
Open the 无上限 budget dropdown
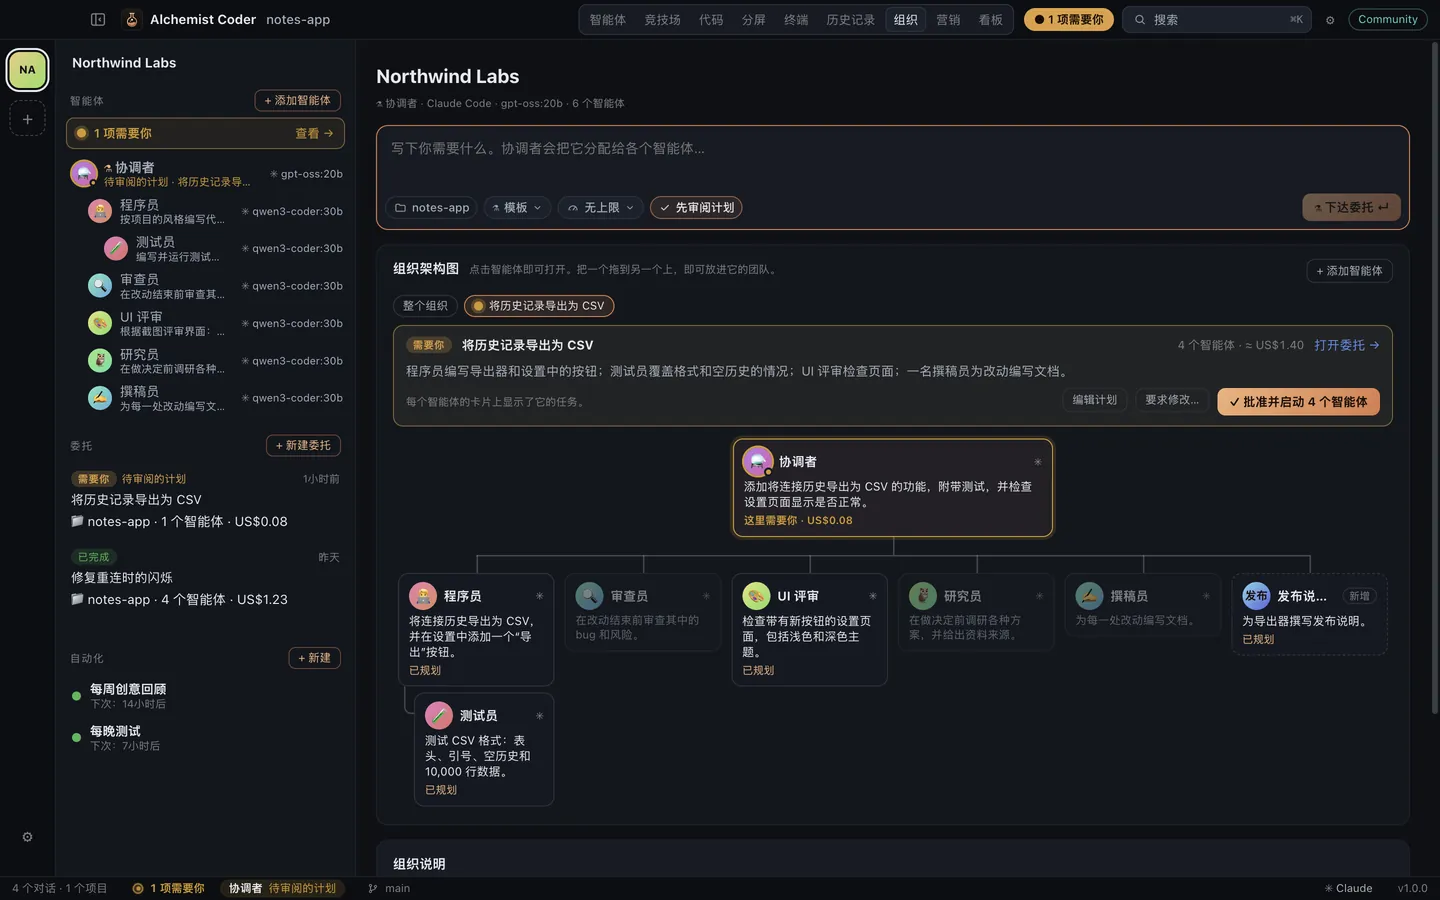[600, 208]
